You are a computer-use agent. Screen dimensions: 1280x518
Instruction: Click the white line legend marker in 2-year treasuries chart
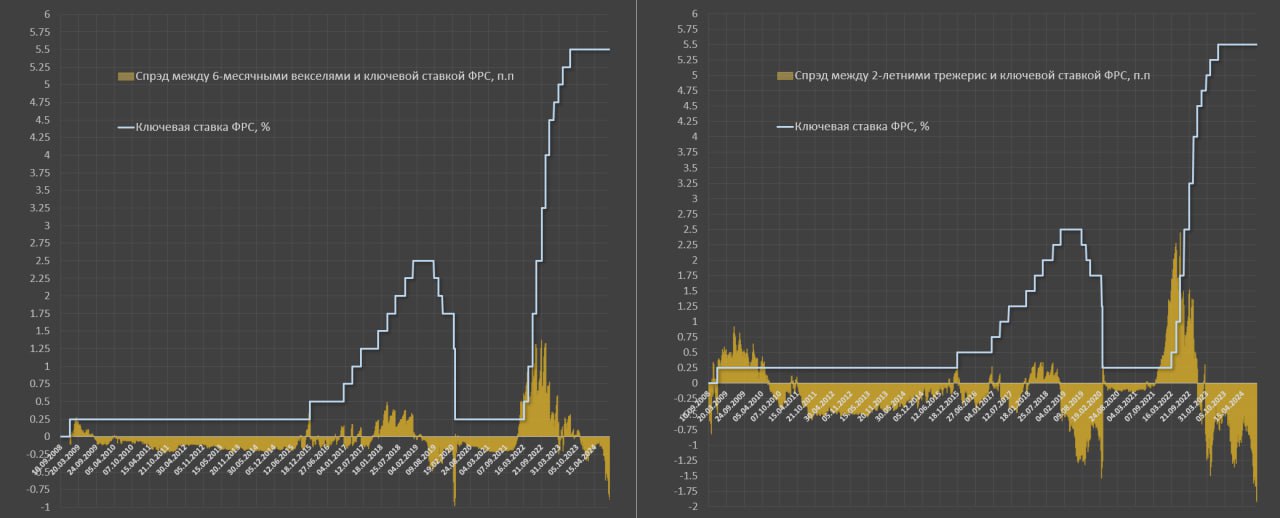pyautogui.click(x=784, y=126)
